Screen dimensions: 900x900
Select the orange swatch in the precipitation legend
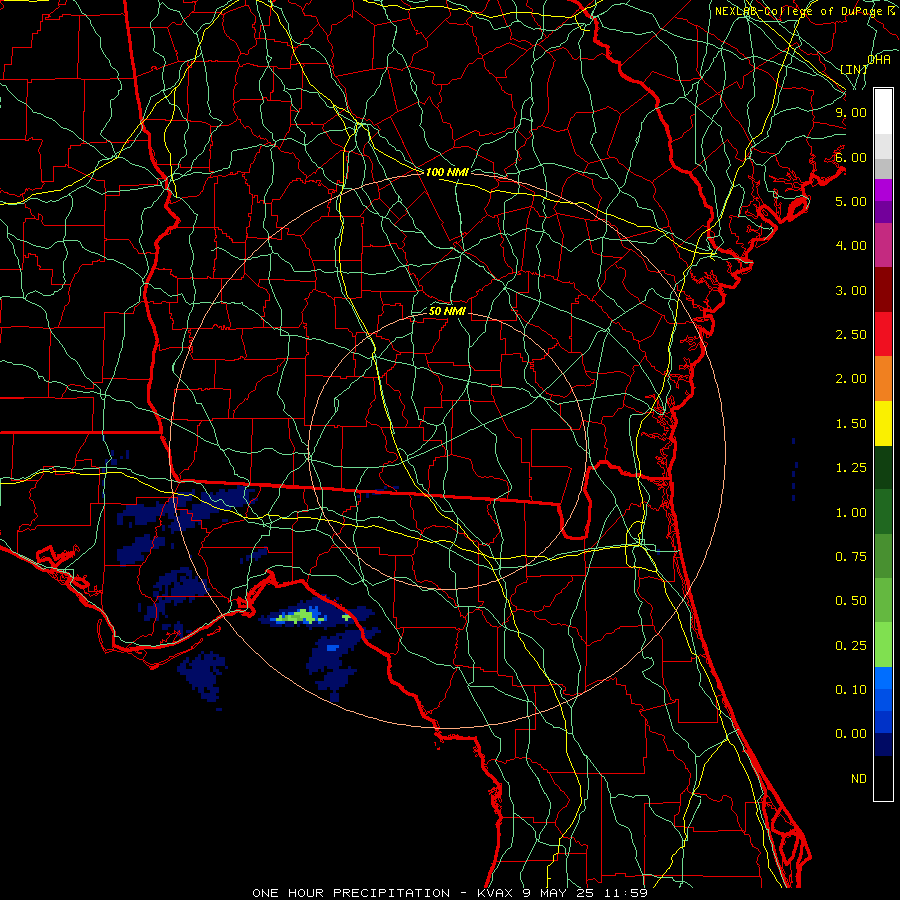point(883,379)
